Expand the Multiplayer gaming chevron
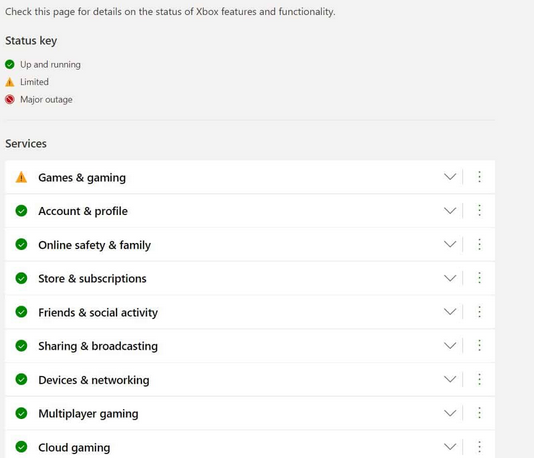 [x=450, y=413]
